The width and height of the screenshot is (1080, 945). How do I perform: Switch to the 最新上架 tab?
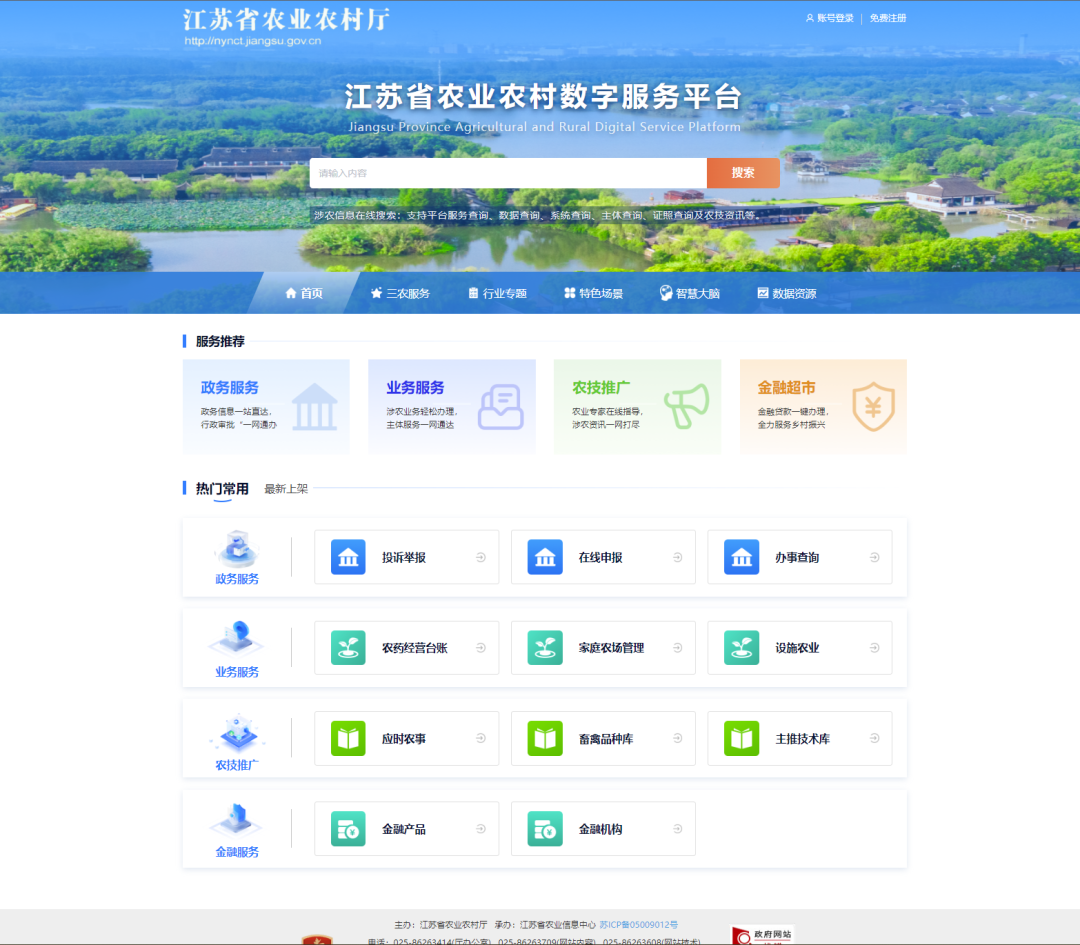click(286, 489)
